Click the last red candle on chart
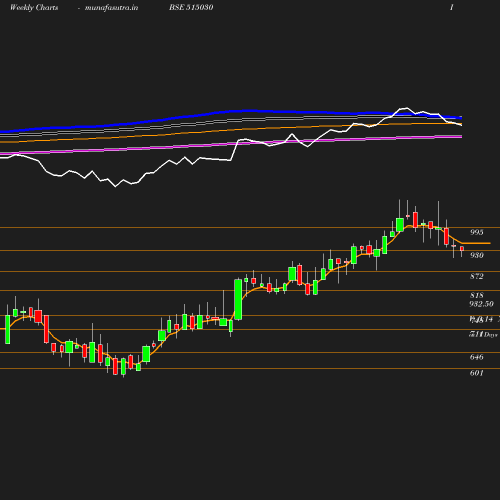500x500 pixels. pos(462,249)
